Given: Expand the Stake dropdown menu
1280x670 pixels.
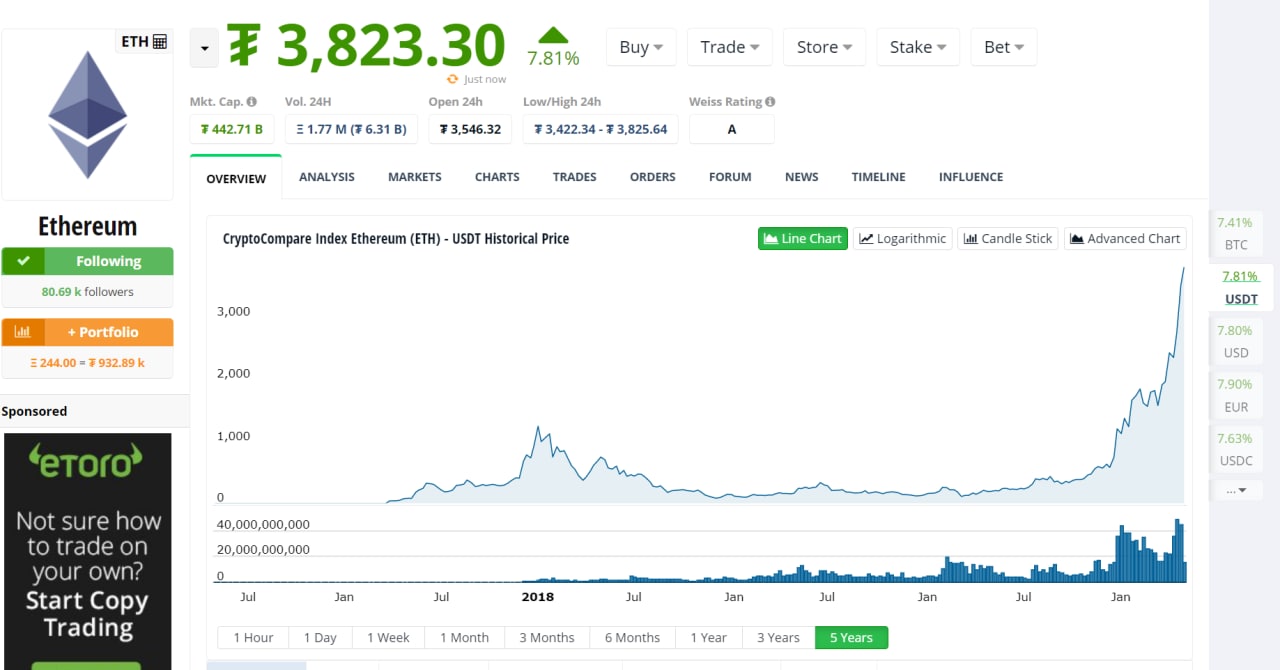Looking at the screenshot, I should (918, 47).
